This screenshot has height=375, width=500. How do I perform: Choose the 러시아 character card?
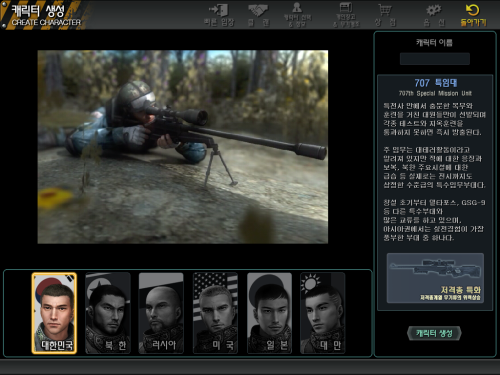pos(161,313)
